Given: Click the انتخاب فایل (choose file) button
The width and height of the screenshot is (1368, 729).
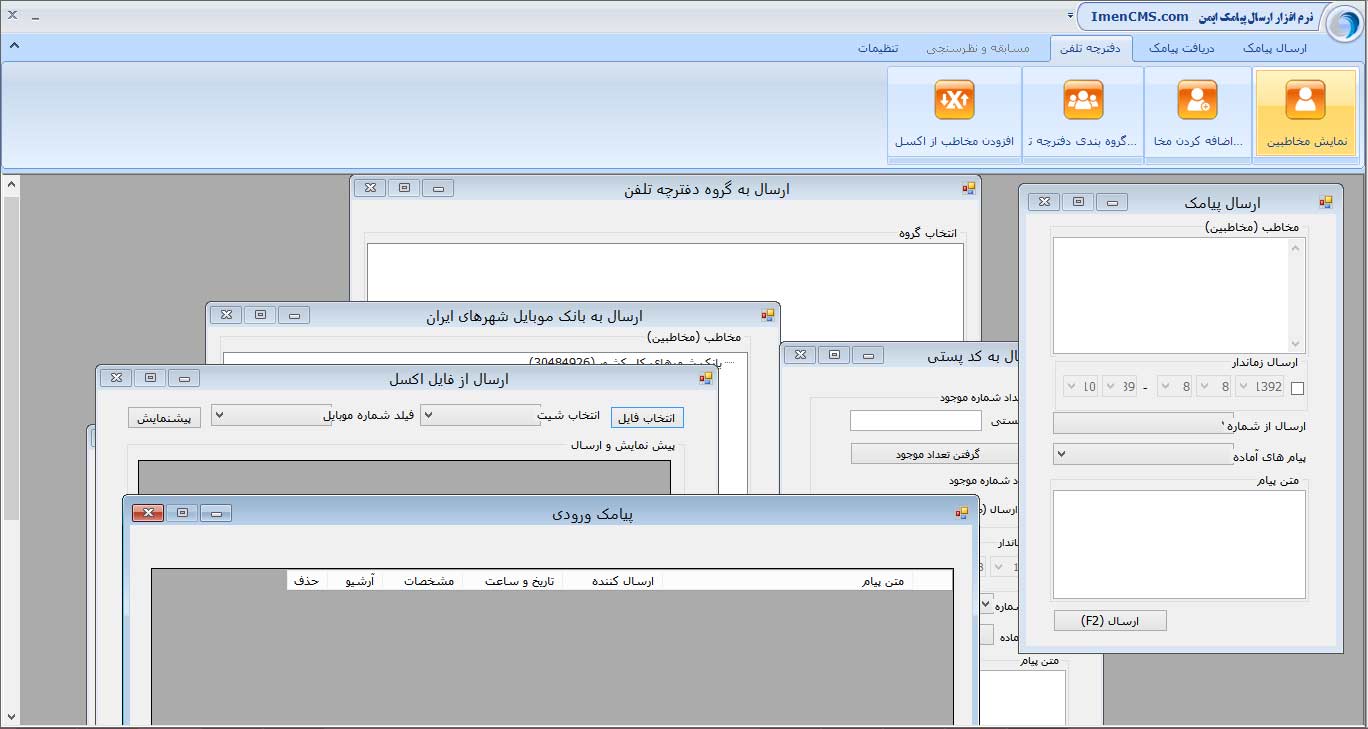Looking at the screenshot, I should (x=648, y=418).
